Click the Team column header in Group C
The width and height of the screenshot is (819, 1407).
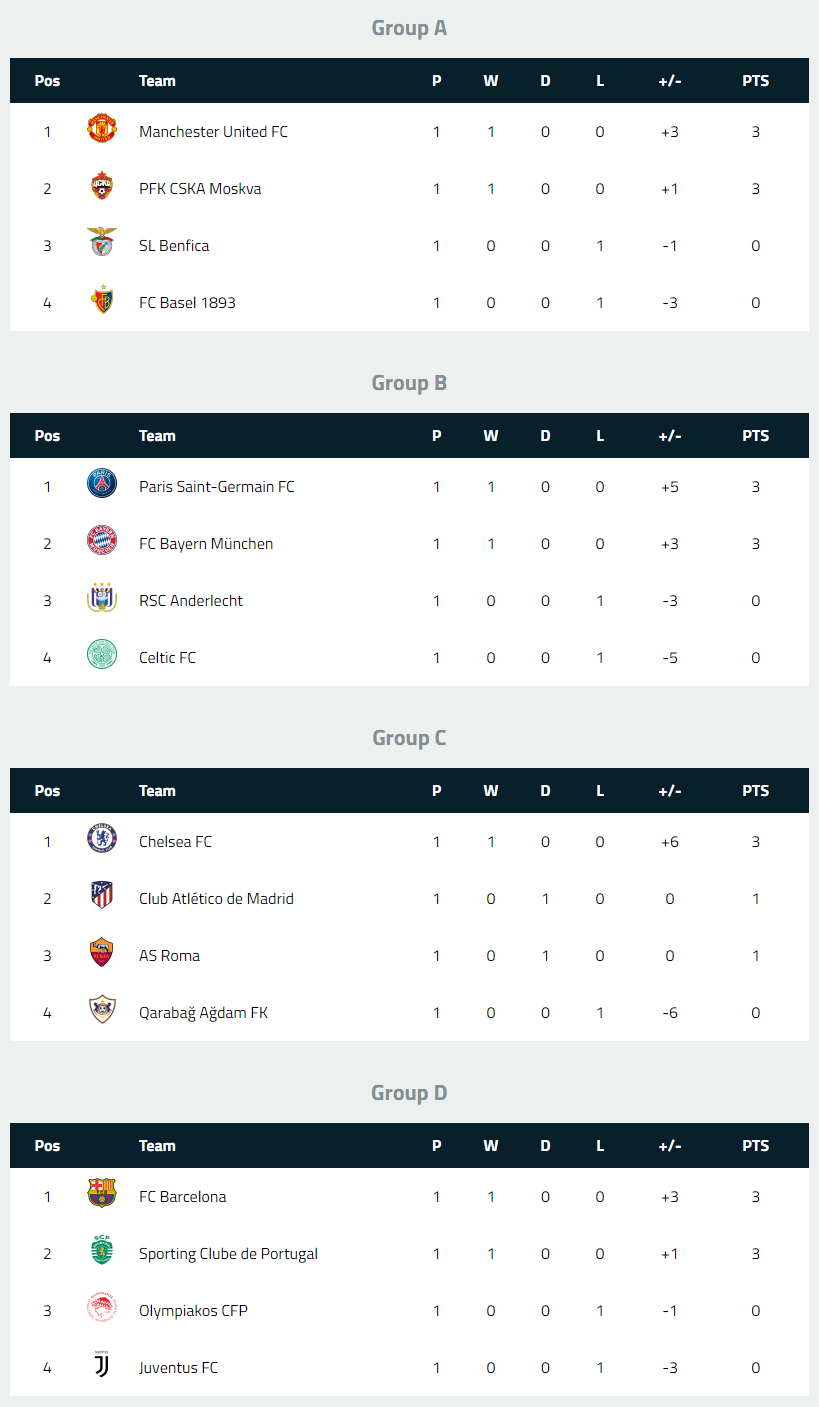pos(157,791)
